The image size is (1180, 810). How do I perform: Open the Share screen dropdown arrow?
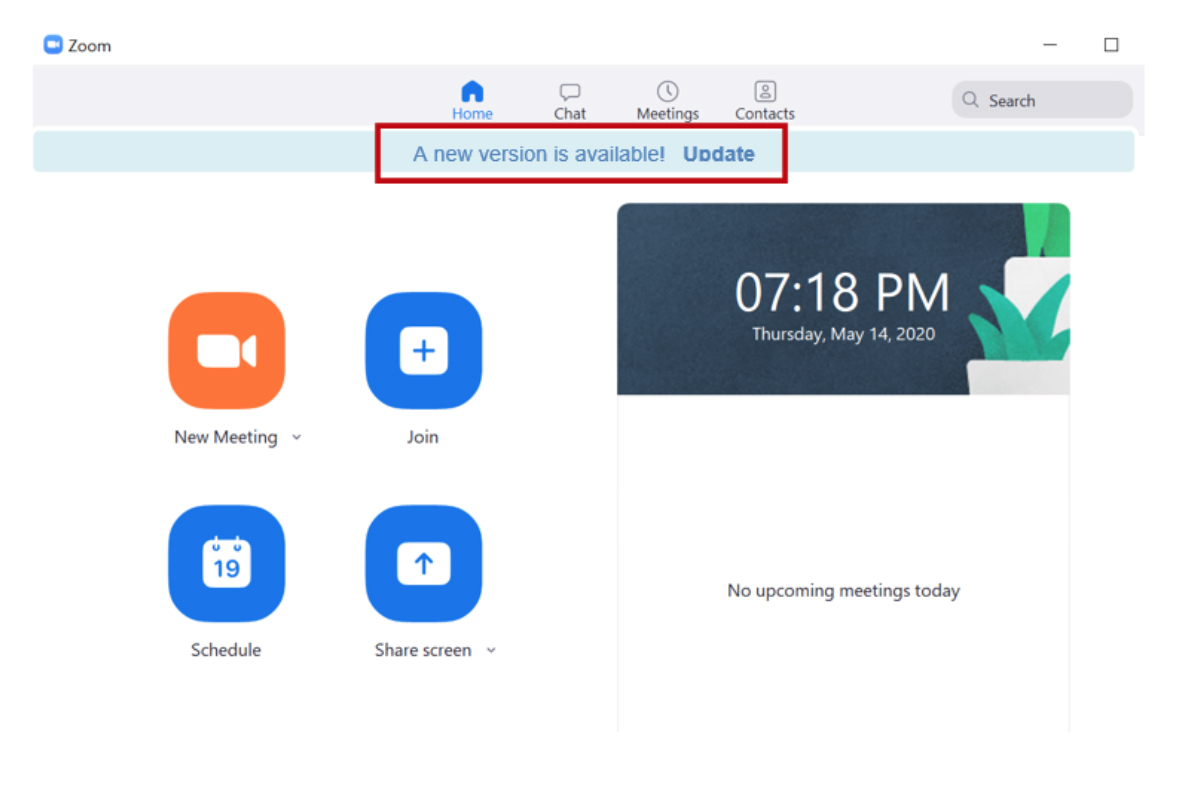pyautogui.click(x=490, y=650)
